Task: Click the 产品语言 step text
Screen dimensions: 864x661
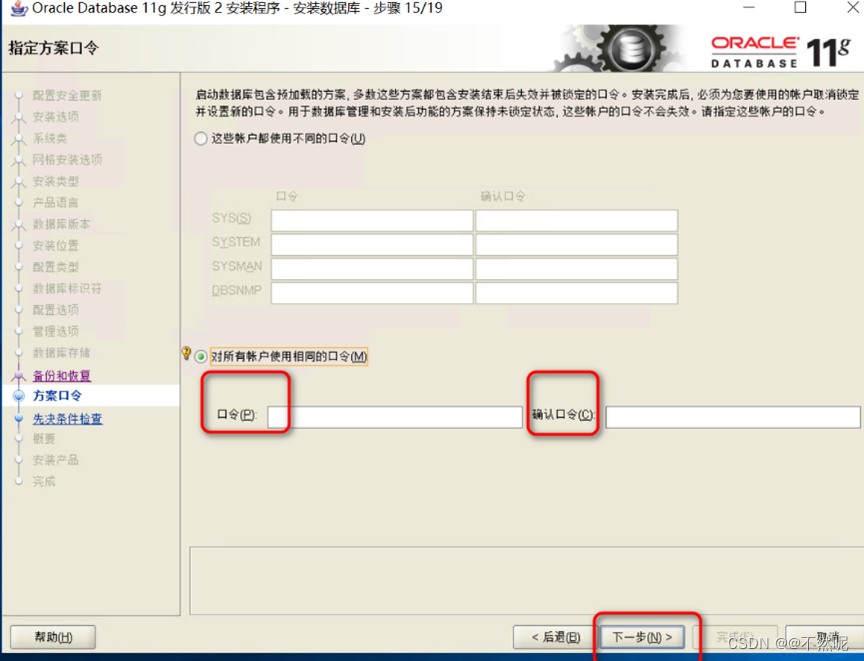Action: point(56,203)
